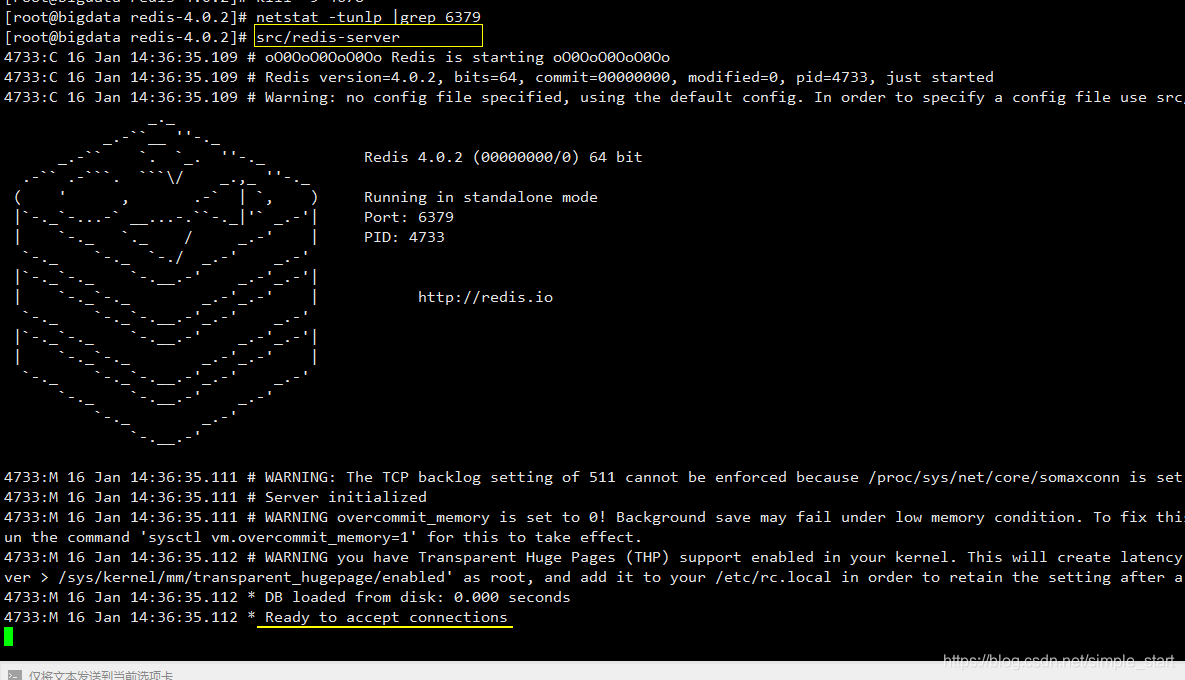Click 'Running in standalone mode' text

coord(481,197)
